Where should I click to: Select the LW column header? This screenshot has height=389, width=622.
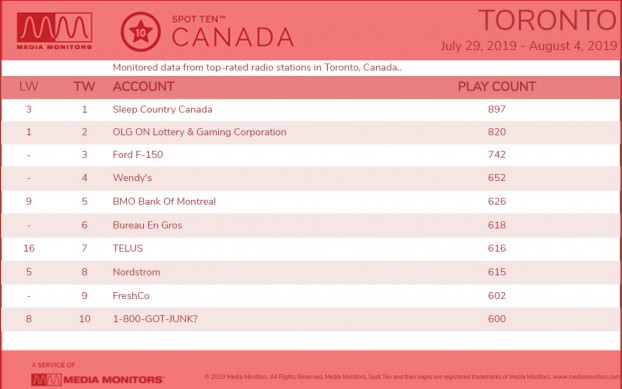click(x=29, y=86)
